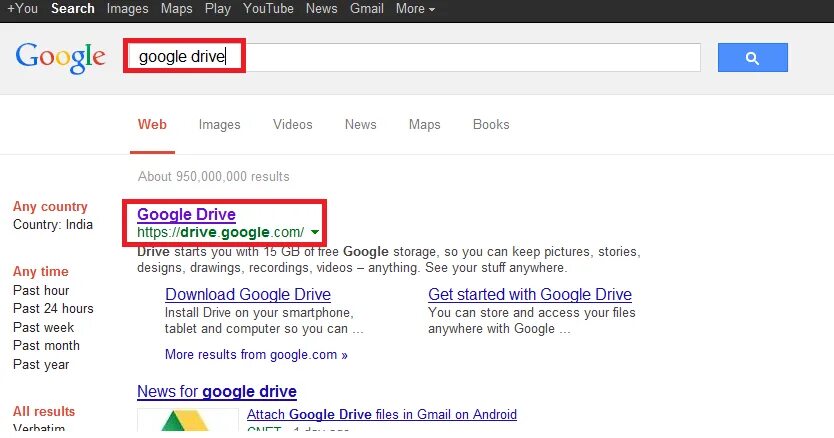Click the search box containing google drive
The image size is (834, 438).
pos(414,57)
